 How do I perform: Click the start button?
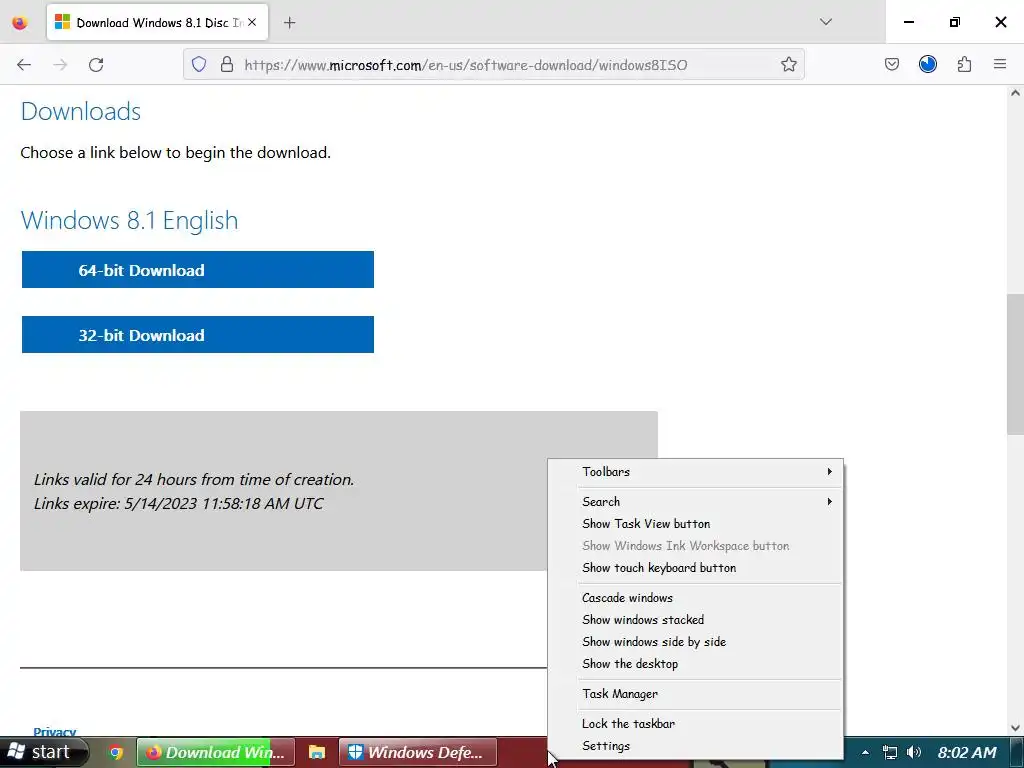tap(43, 752)
